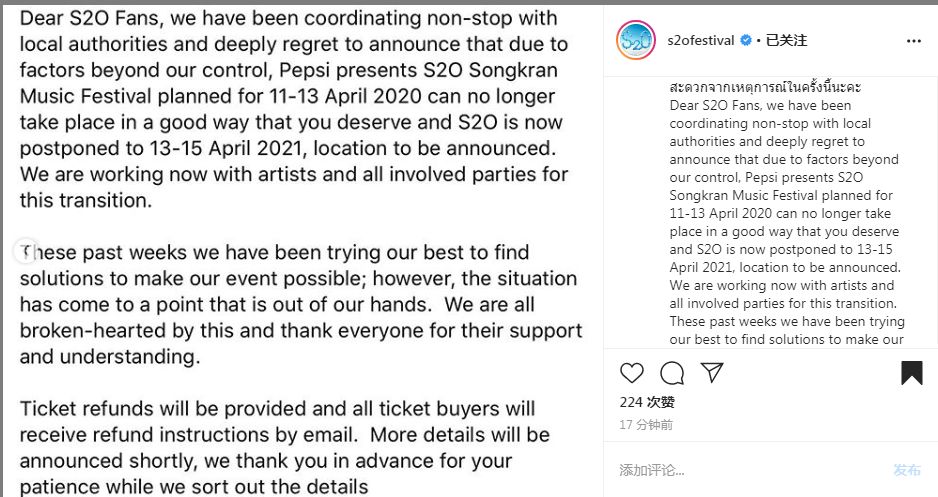Click 'These past weeks' line in caption
This screenshot has width=938, height=497.
click(787, 321)
